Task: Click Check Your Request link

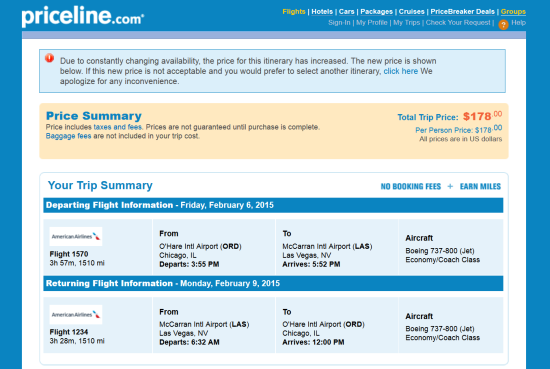Action: click(458, 23)
